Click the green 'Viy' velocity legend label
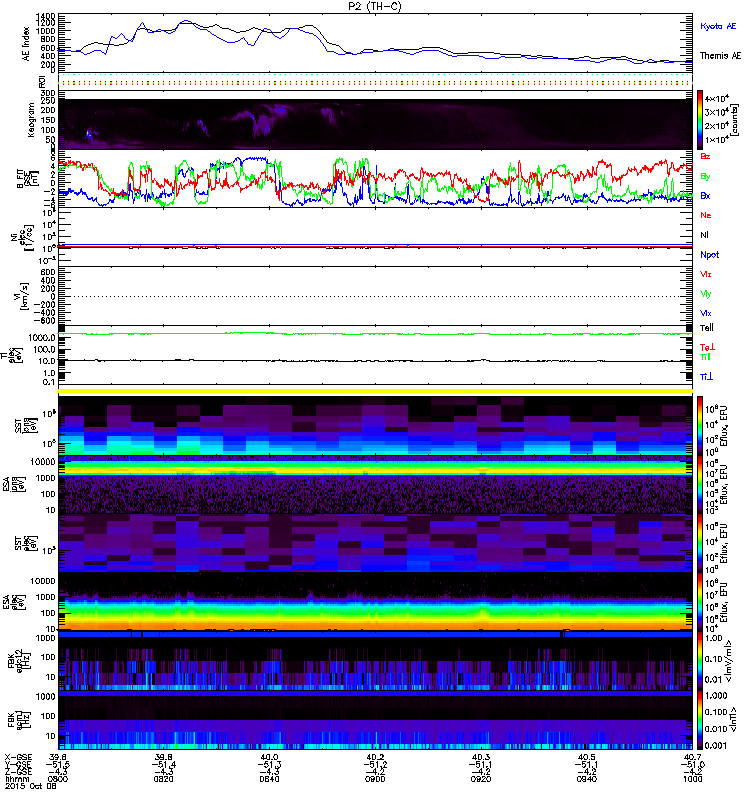 [x=705, y=294]
